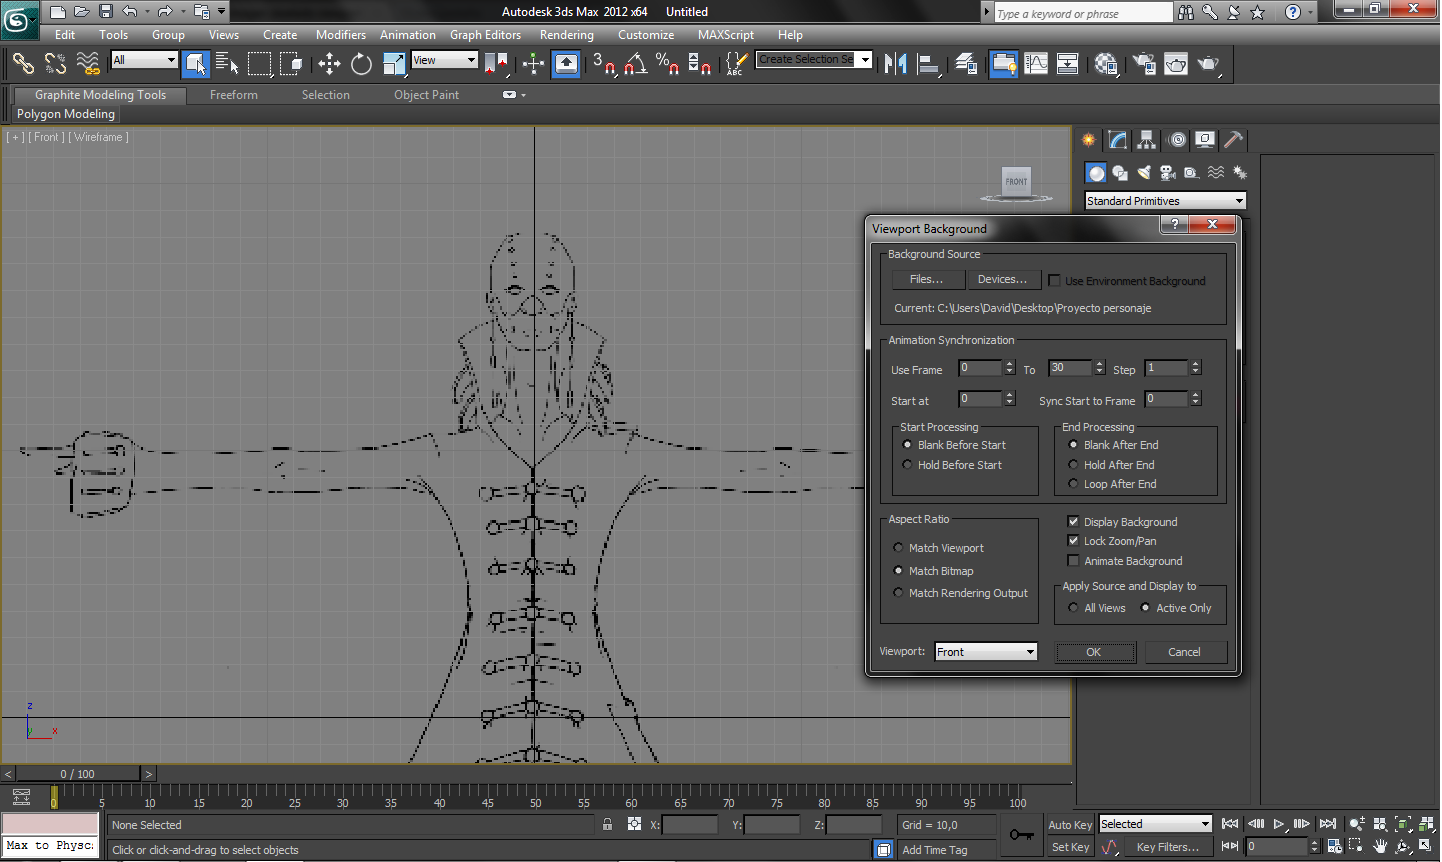
Task: Uncheck the Lock Zoom/Pan checkbox
Action: pyautogui.click(x=1073, y=541)
